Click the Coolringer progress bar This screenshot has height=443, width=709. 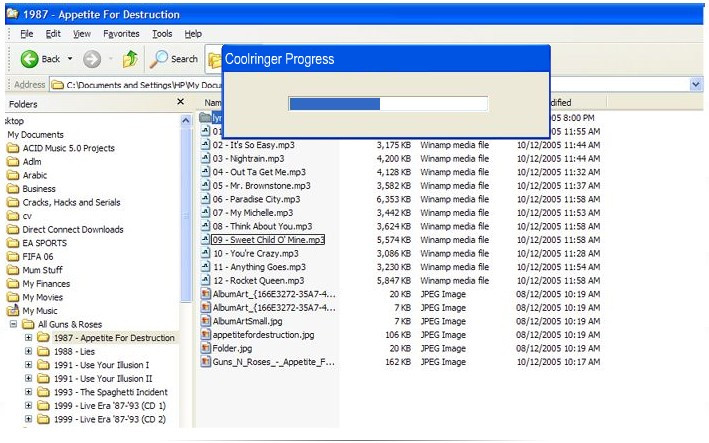[388, 104]
